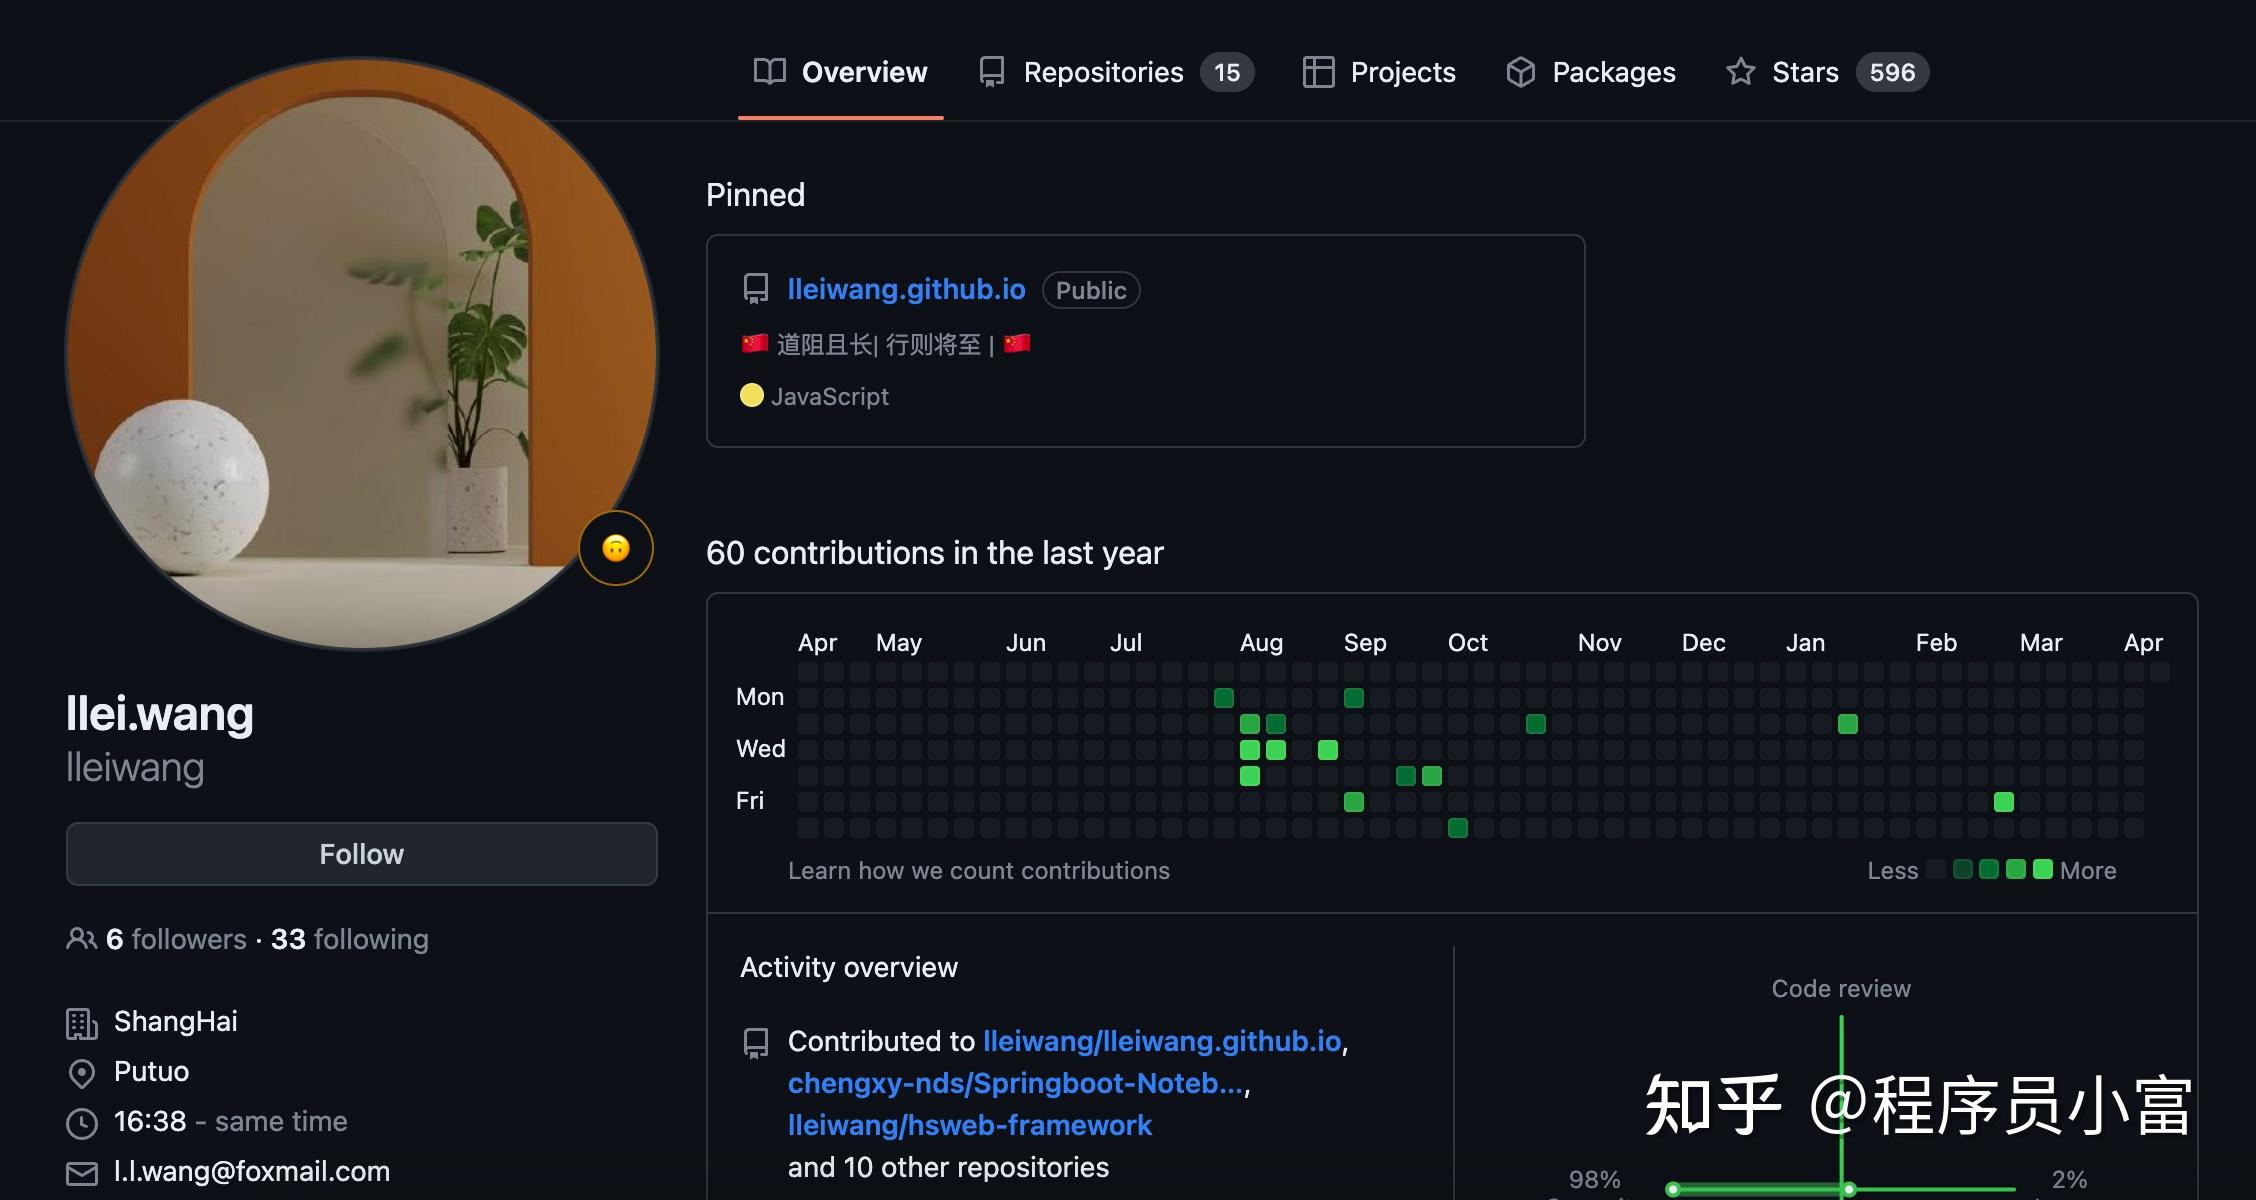This screenshot has height=1200, width=2256.
Task: Open the lleiwang.github.io pinned repository
Action: click(x=906, y=290)
